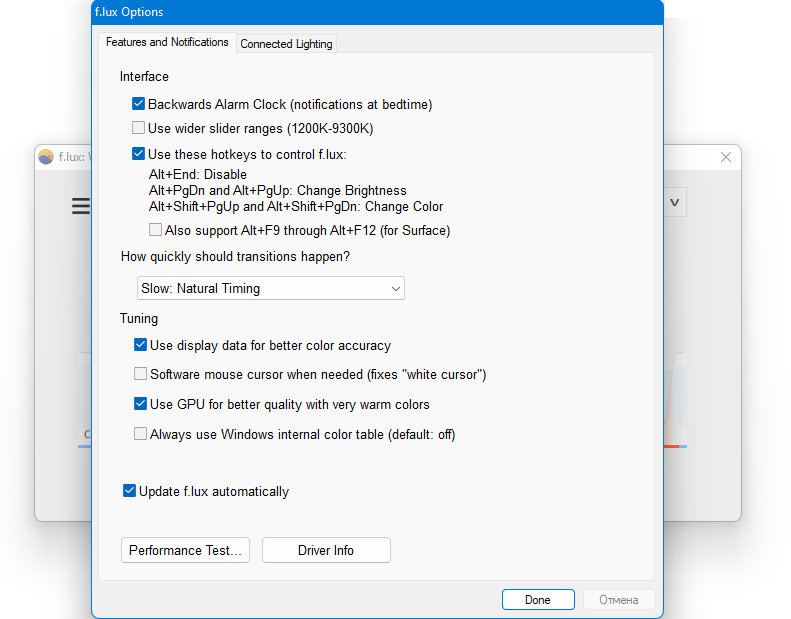Click Done to close options
Viewport: 791px width, 619px height.
(538, 599)
